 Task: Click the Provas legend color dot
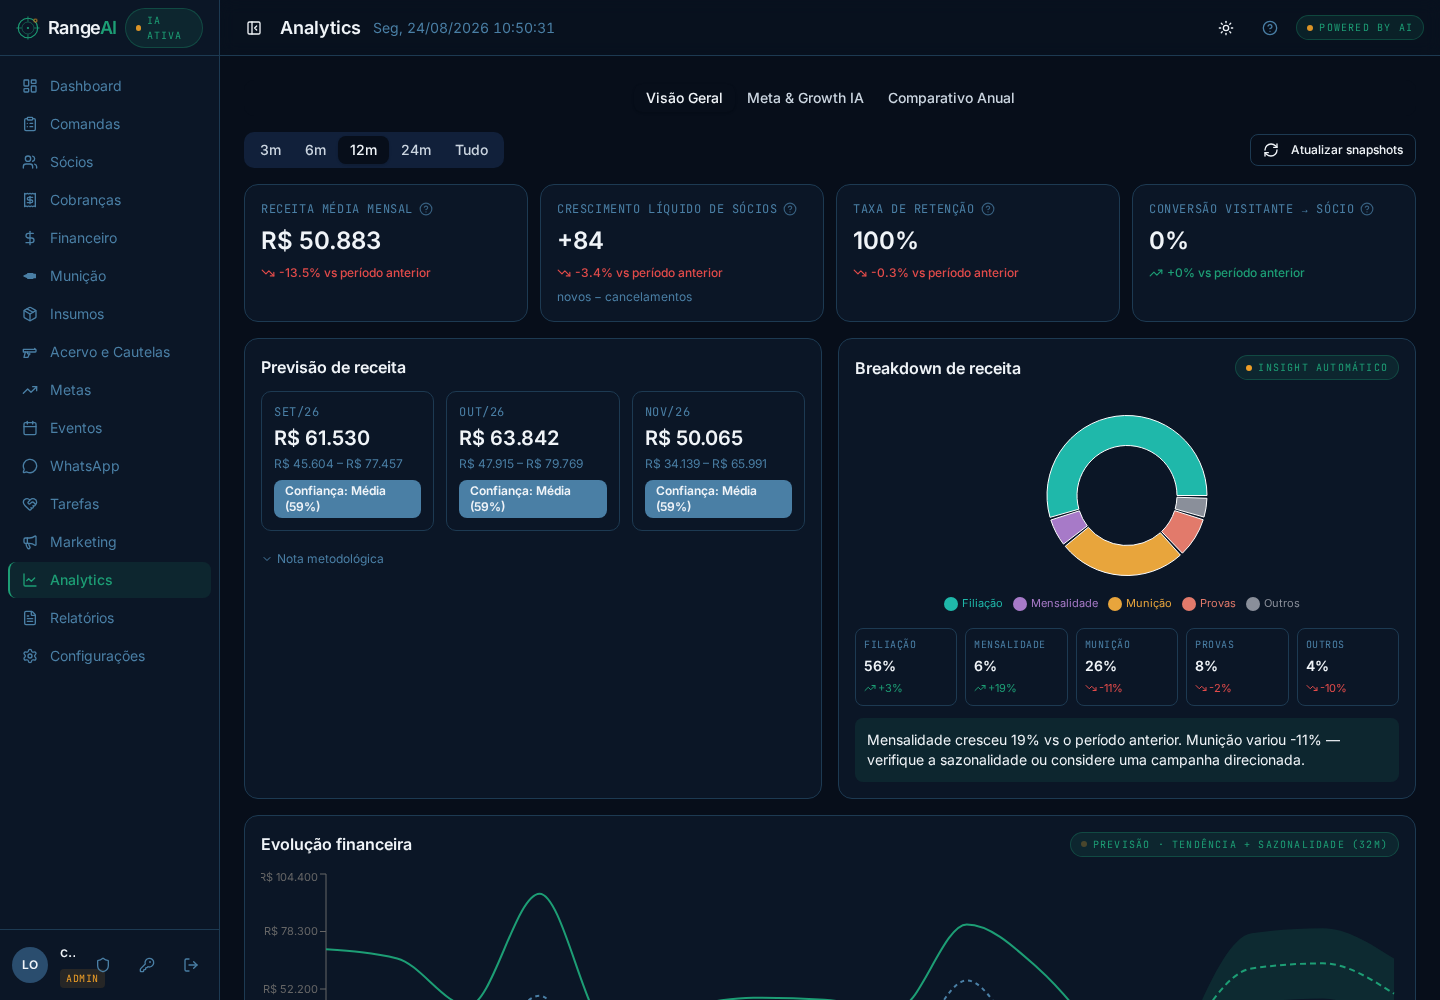pyautogui.click(x=1189, y=604)
